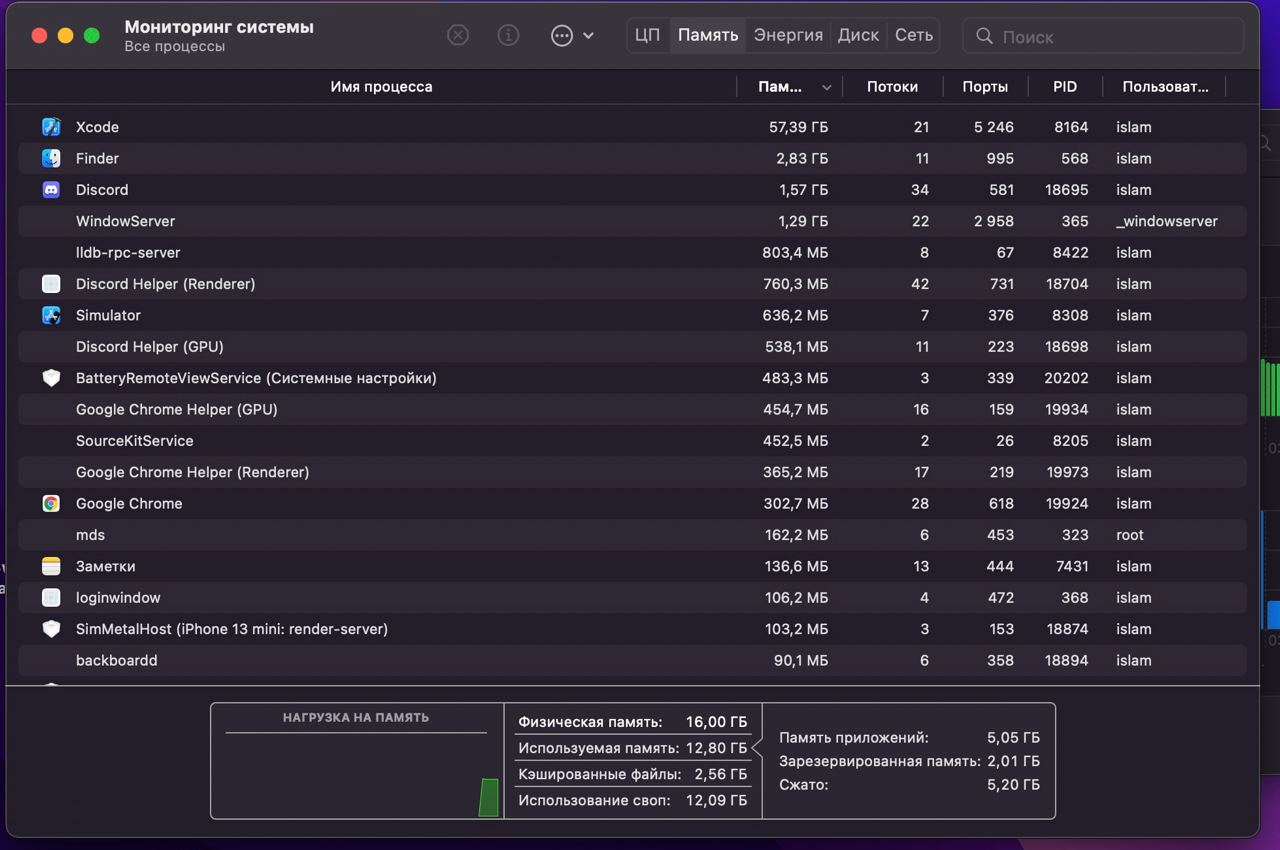Click the loginwindow process icon

pos(51,598)
